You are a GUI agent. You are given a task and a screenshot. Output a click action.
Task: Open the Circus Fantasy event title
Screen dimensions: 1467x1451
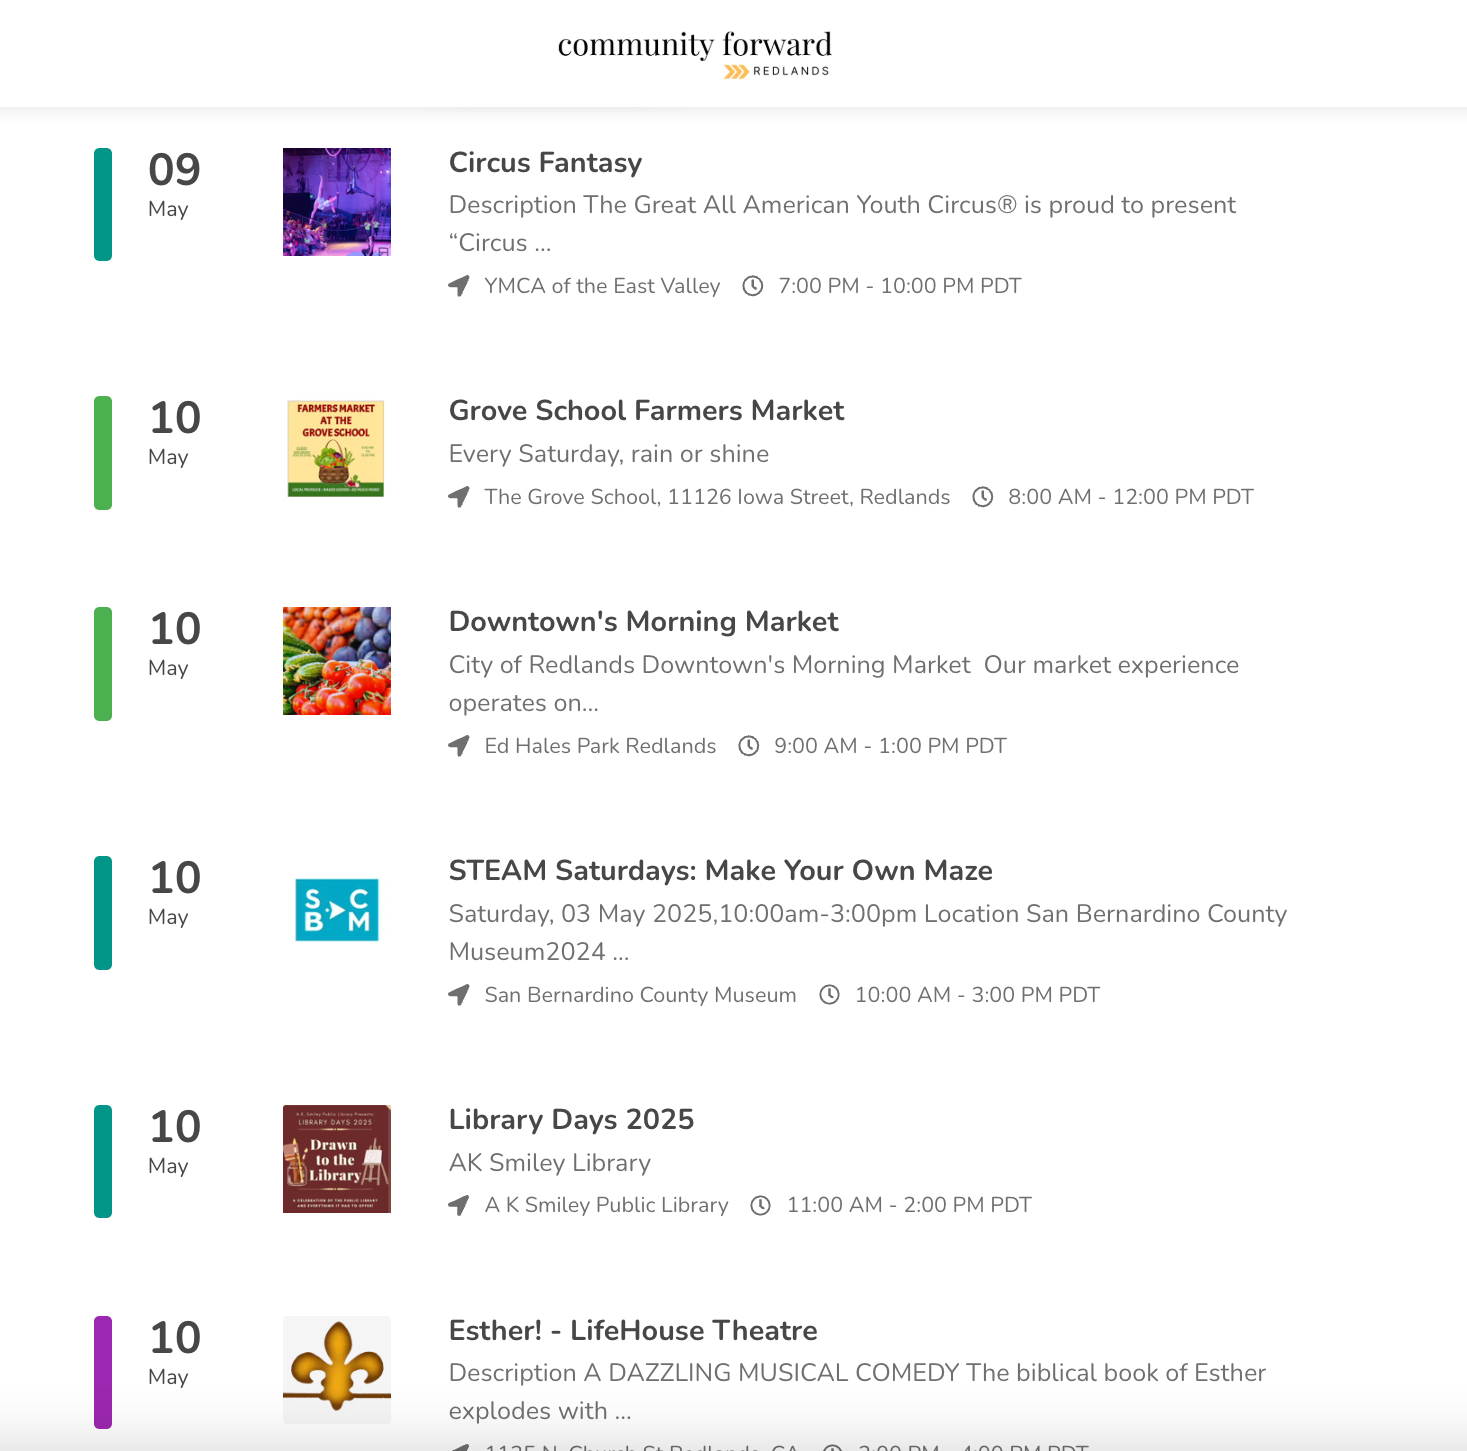[x=545, y=162]
